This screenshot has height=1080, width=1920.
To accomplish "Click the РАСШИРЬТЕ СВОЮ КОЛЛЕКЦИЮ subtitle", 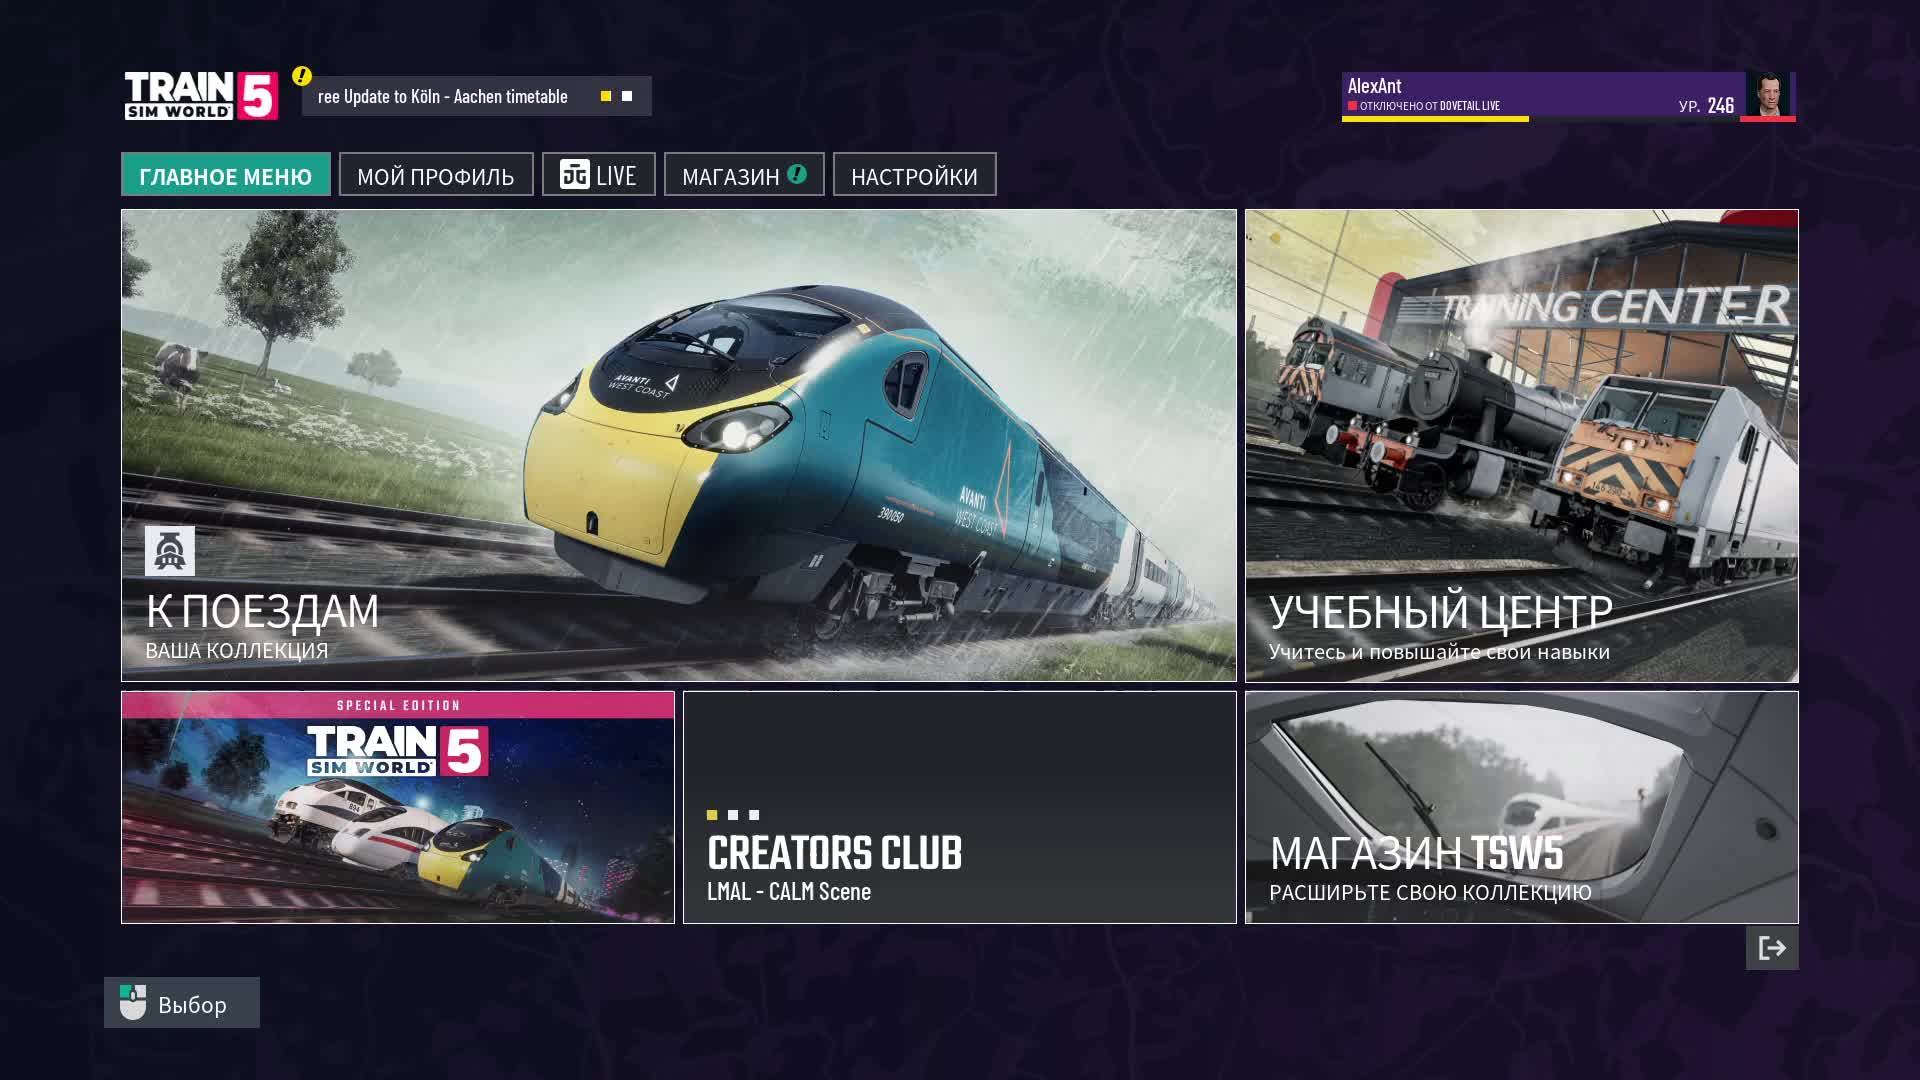I will [1430, 892].
